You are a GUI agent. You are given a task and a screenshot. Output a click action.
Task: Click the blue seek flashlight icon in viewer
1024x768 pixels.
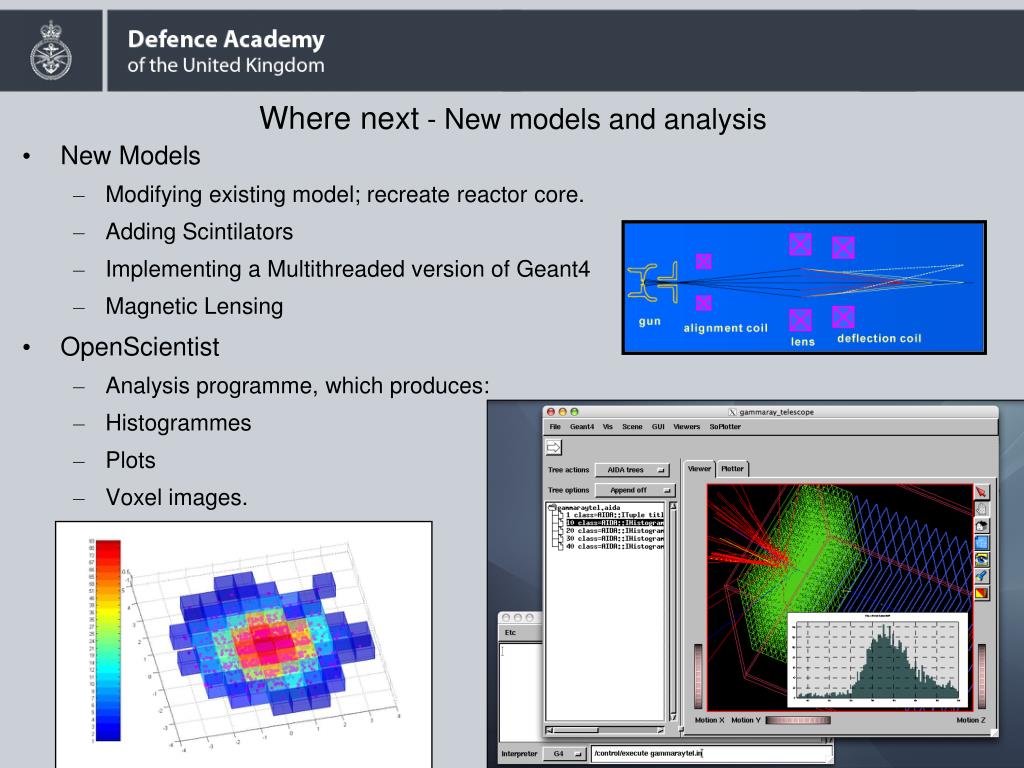click(981, 577)
